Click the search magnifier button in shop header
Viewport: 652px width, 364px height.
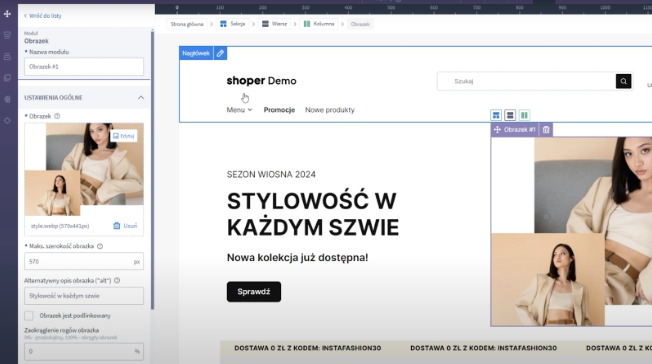click(623, 81)
